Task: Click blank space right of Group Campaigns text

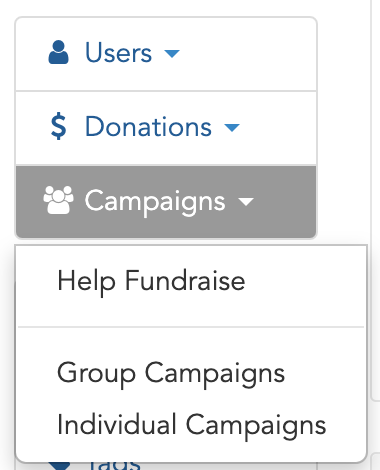Action: coord(324,374)
